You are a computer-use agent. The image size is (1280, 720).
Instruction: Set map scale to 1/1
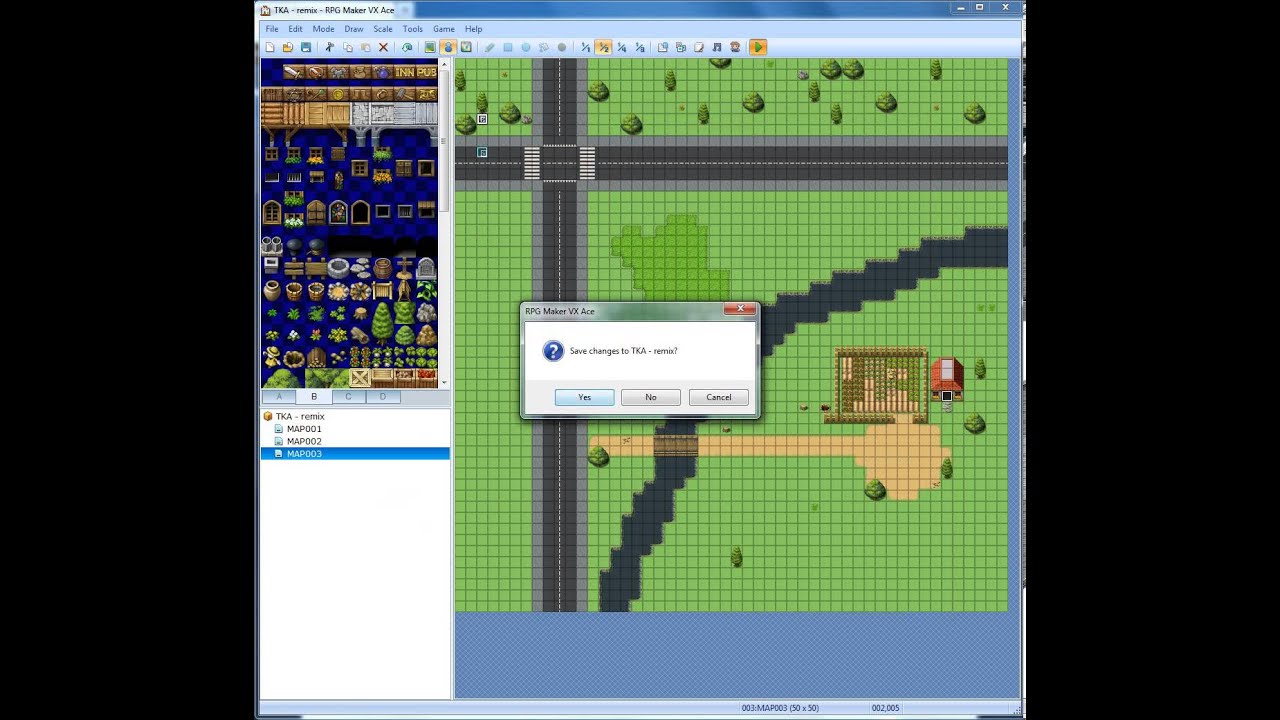[x=585, y=47]
